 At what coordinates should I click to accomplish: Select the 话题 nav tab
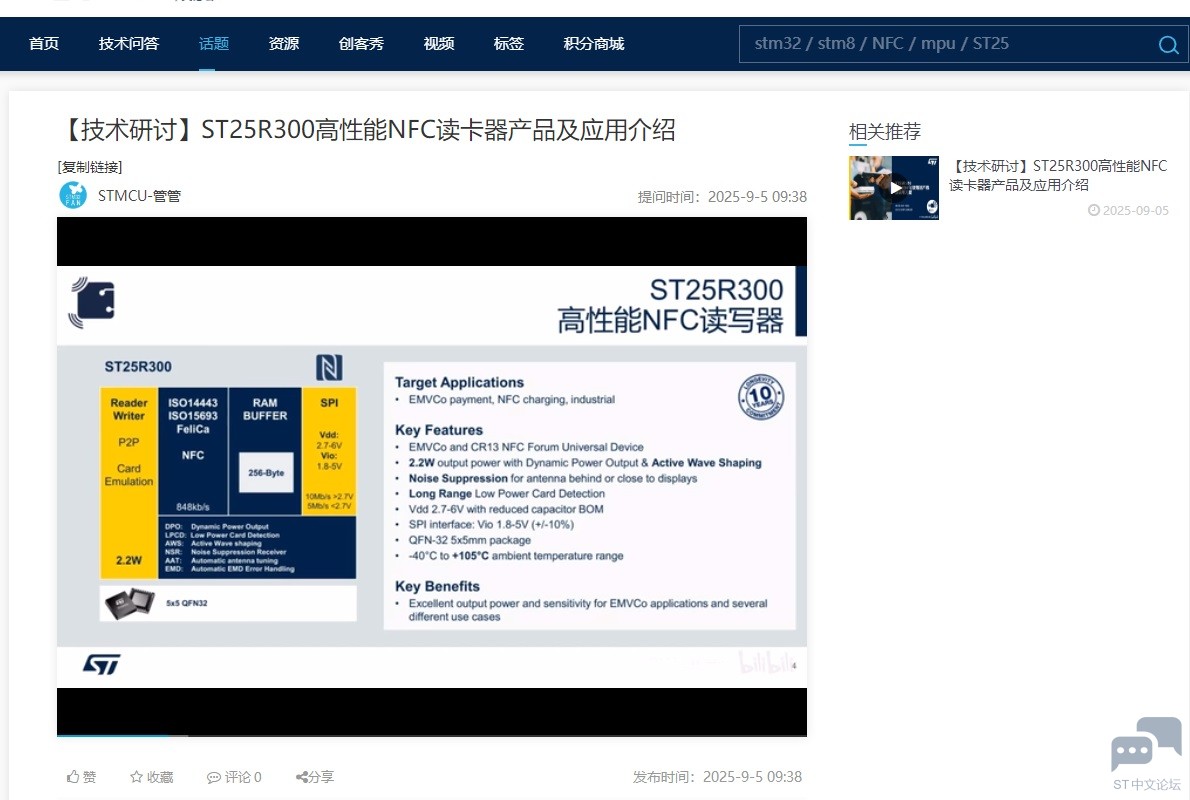tap(214, 44)
